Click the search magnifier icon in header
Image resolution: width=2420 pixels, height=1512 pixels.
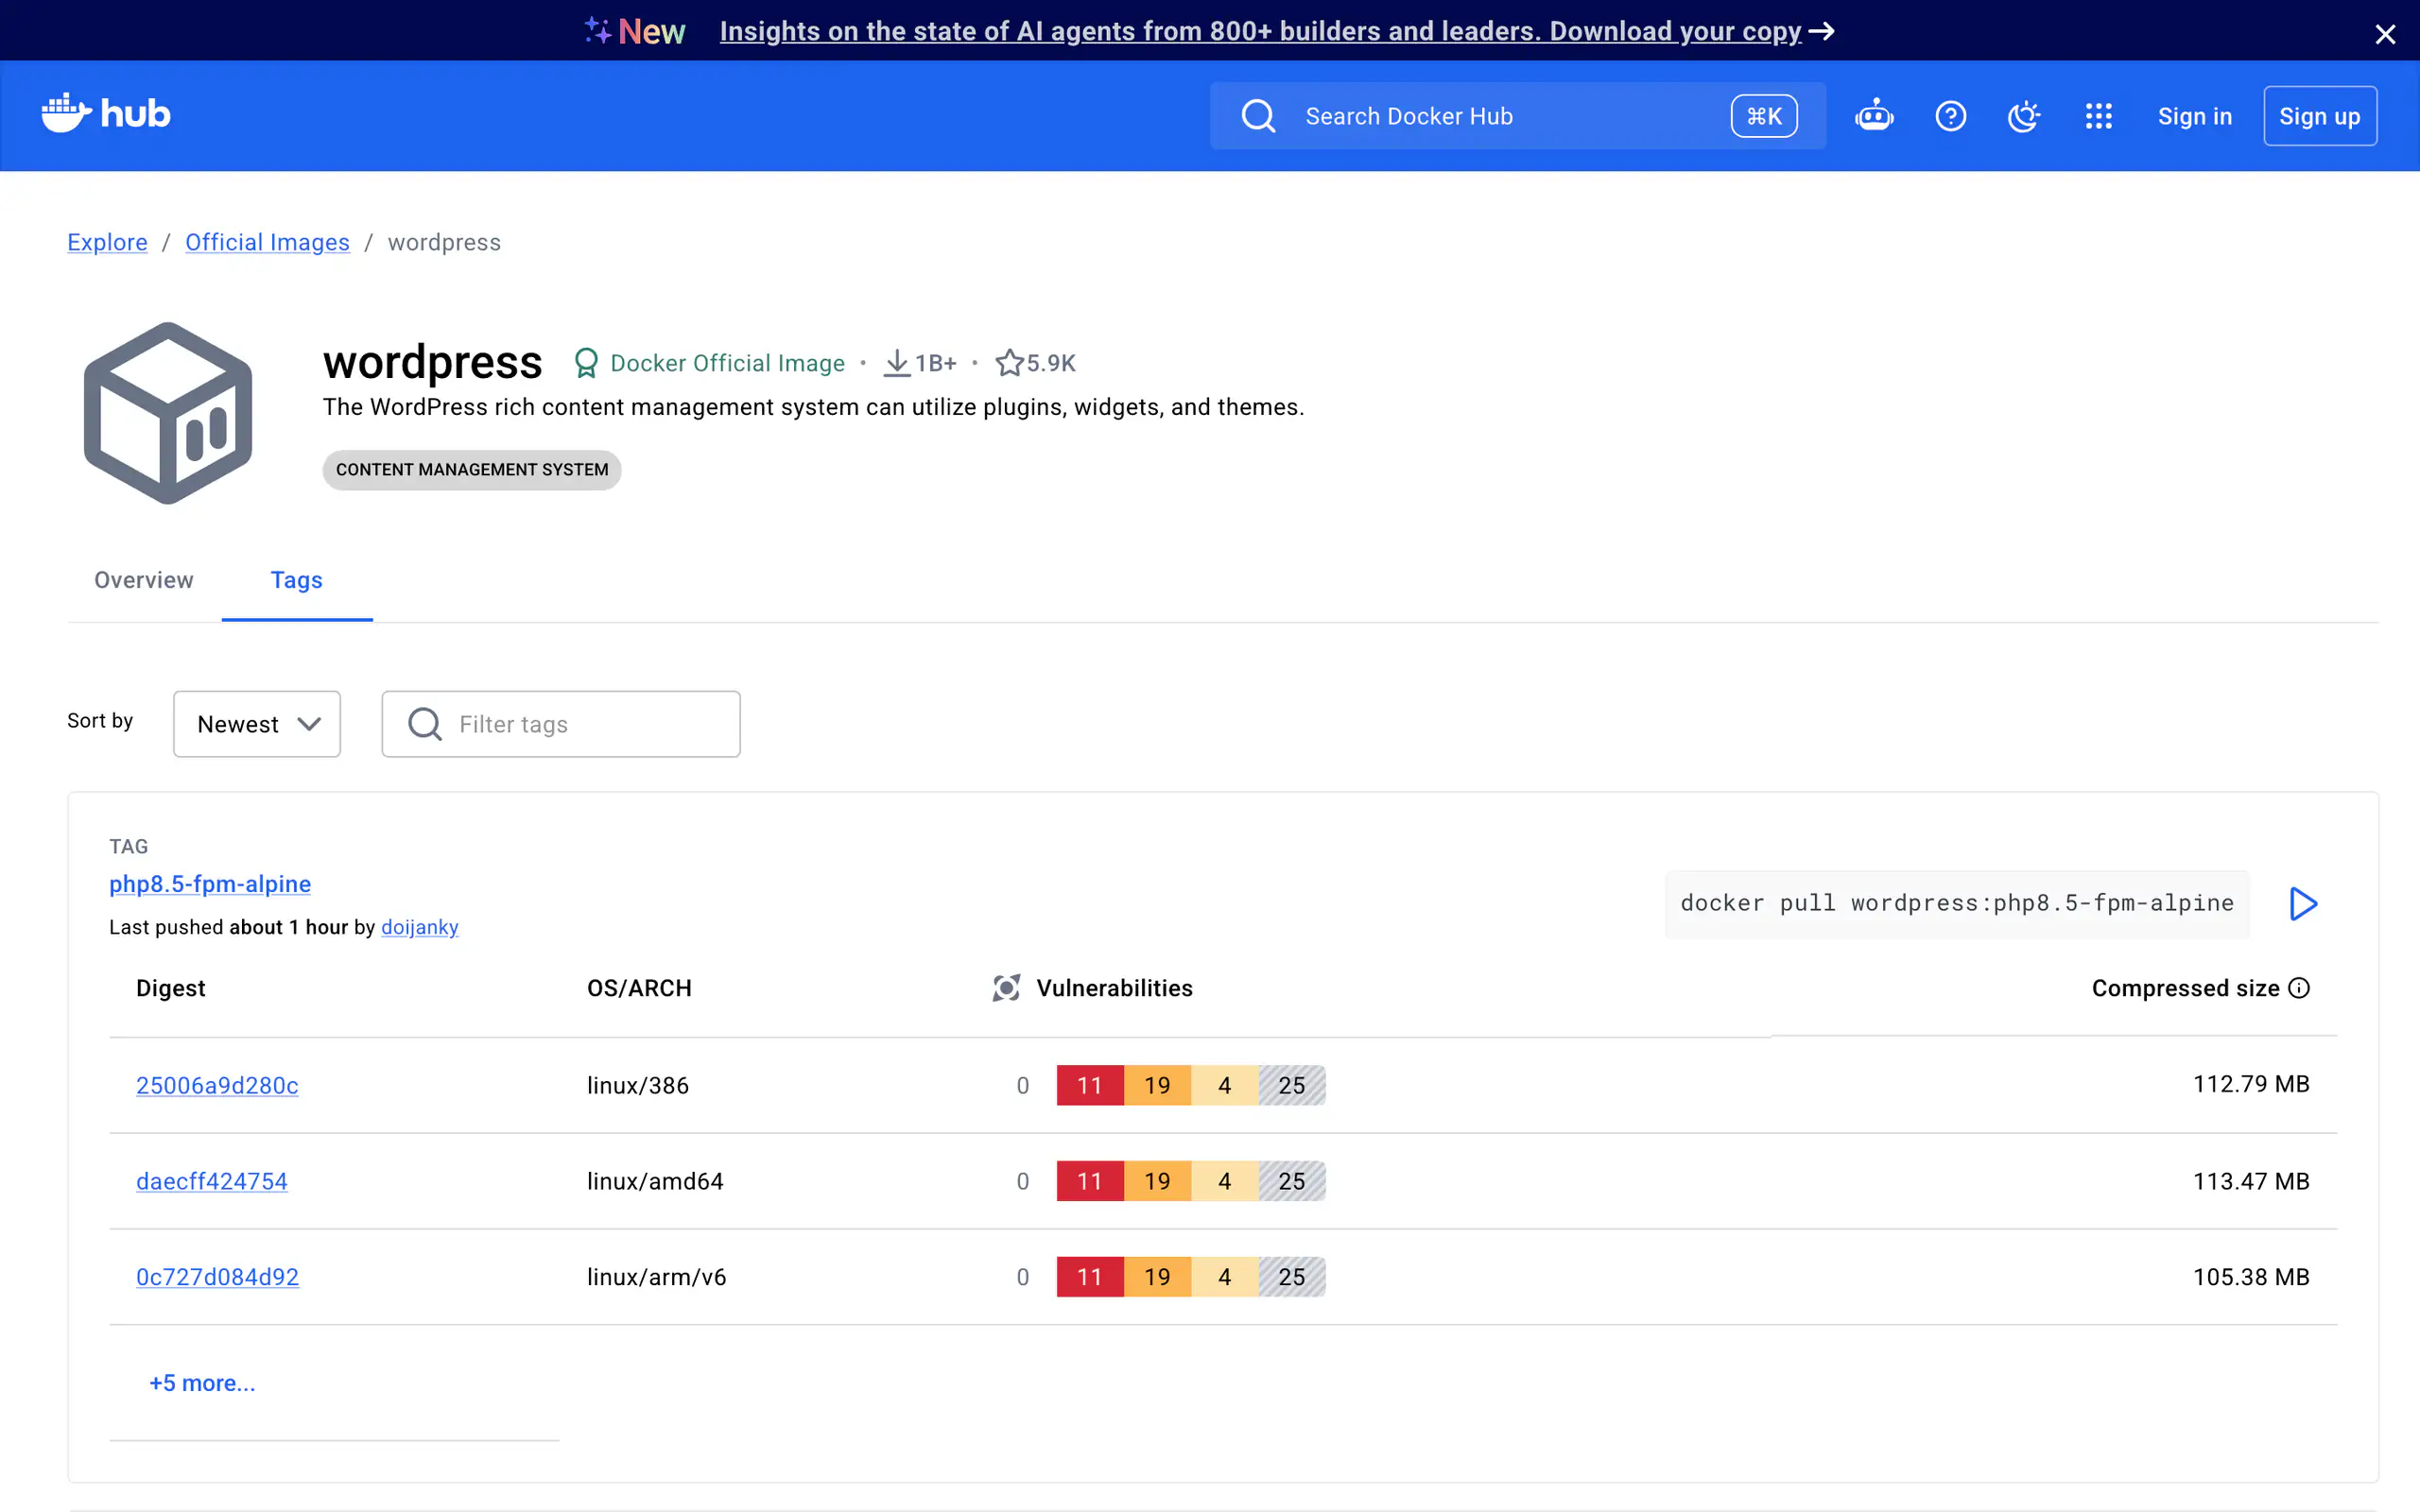click(1258, 116)
